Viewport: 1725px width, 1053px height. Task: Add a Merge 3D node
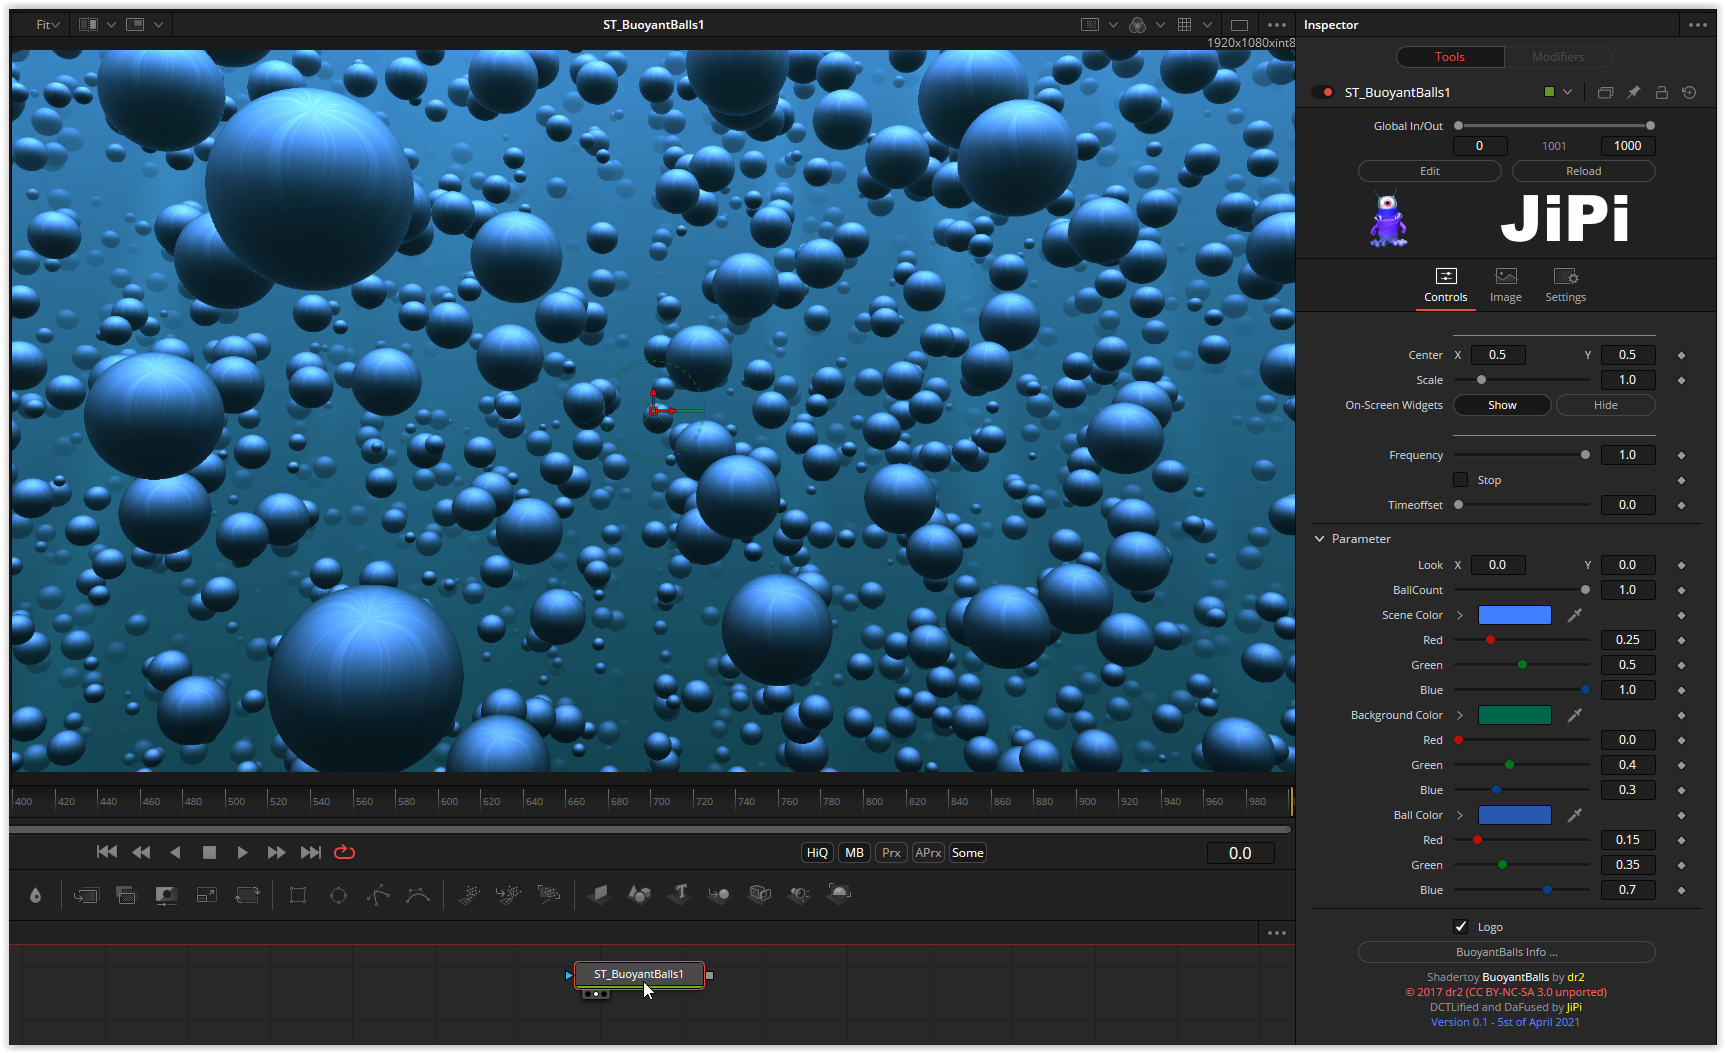click(719, 894)
